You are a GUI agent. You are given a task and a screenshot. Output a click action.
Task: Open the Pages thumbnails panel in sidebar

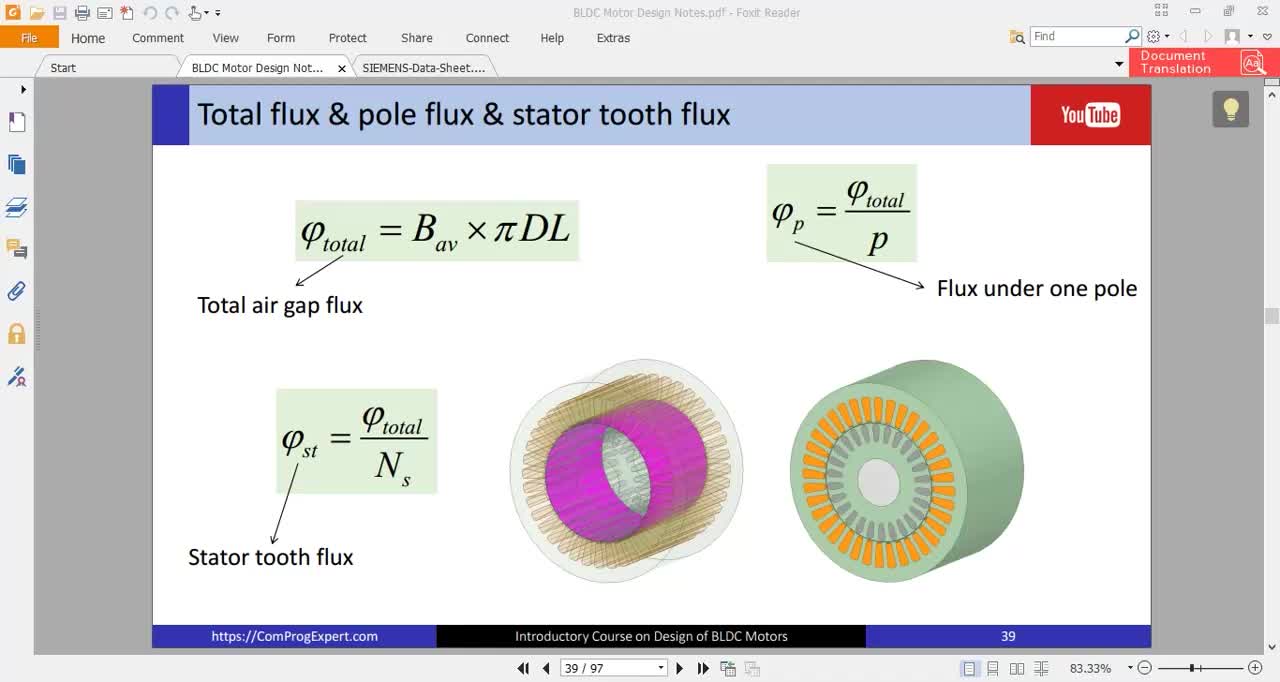click(x=17, y=165)
